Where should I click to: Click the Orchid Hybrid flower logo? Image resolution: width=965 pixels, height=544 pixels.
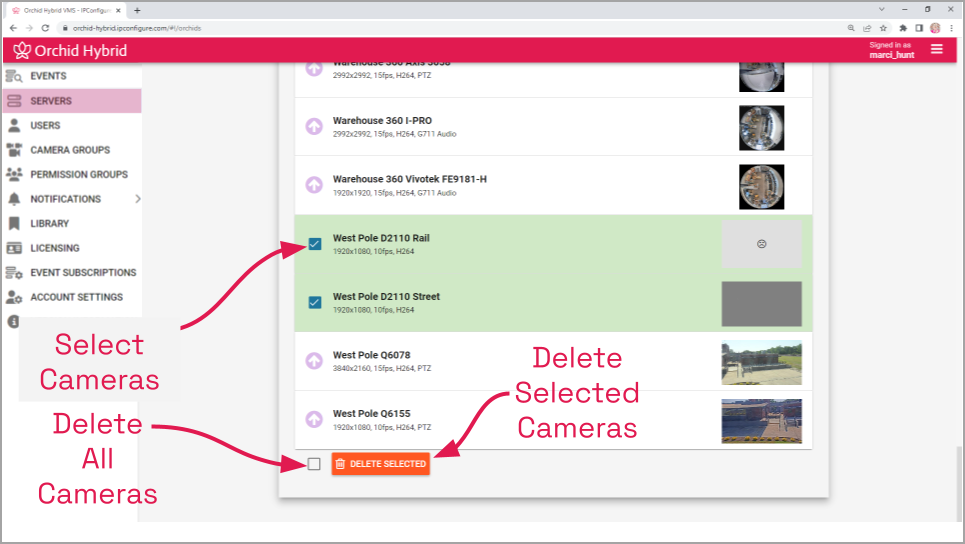[x=22, y=50]
